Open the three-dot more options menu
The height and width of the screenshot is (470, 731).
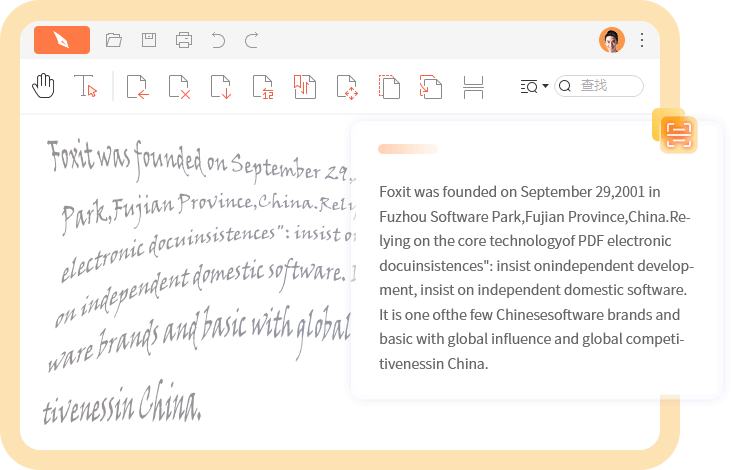pyautogui.click(x=642, y=40)
